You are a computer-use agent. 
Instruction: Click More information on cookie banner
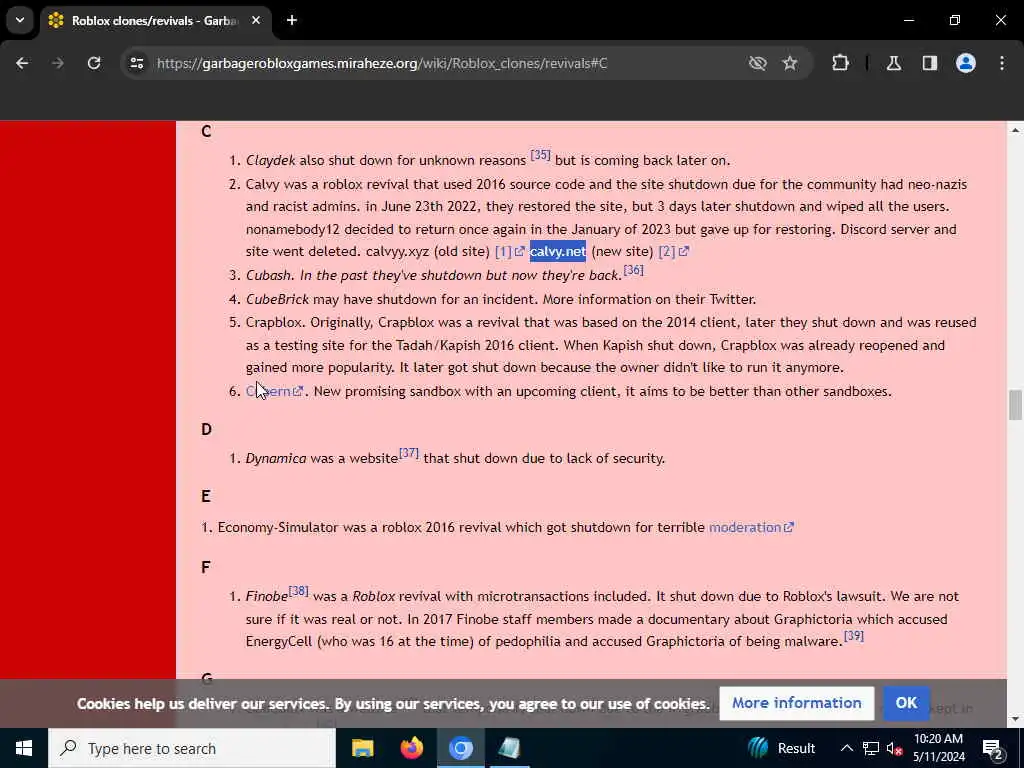[797, 703]
